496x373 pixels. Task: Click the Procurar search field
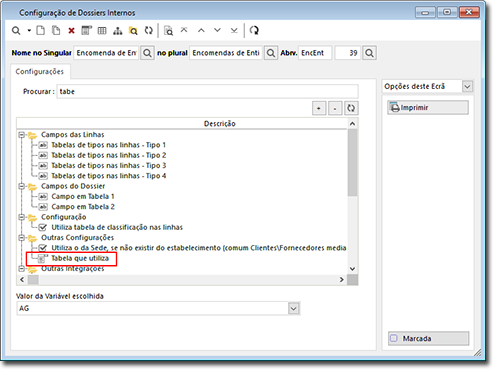[207, 92]
